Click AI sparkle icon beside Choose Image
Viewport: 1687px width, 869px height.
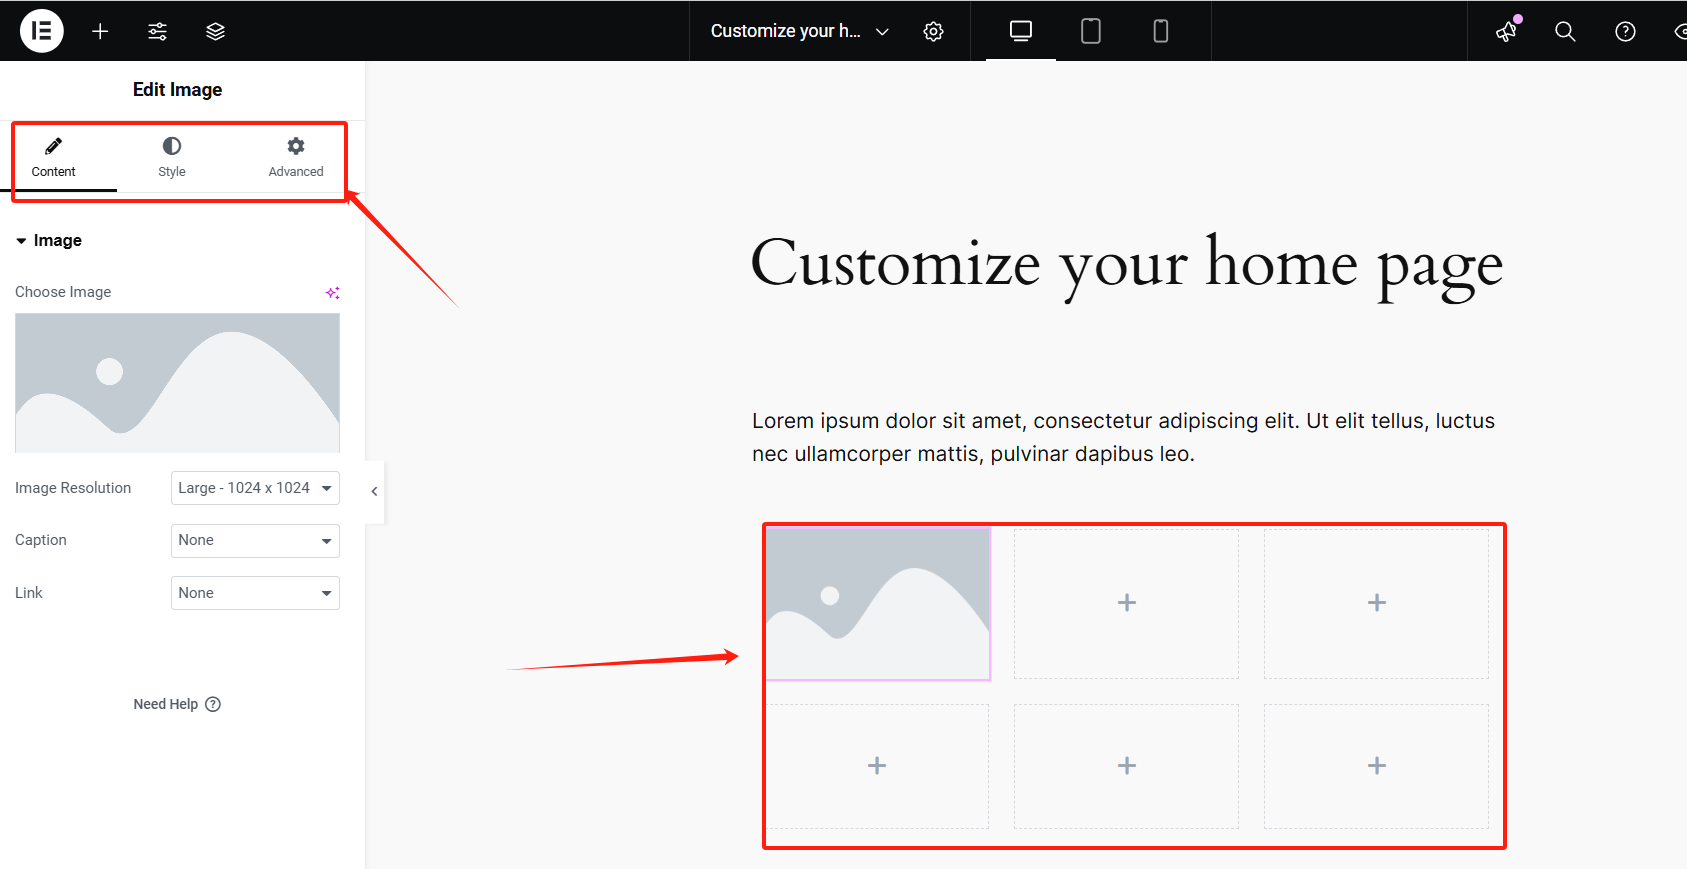(332, 292)
